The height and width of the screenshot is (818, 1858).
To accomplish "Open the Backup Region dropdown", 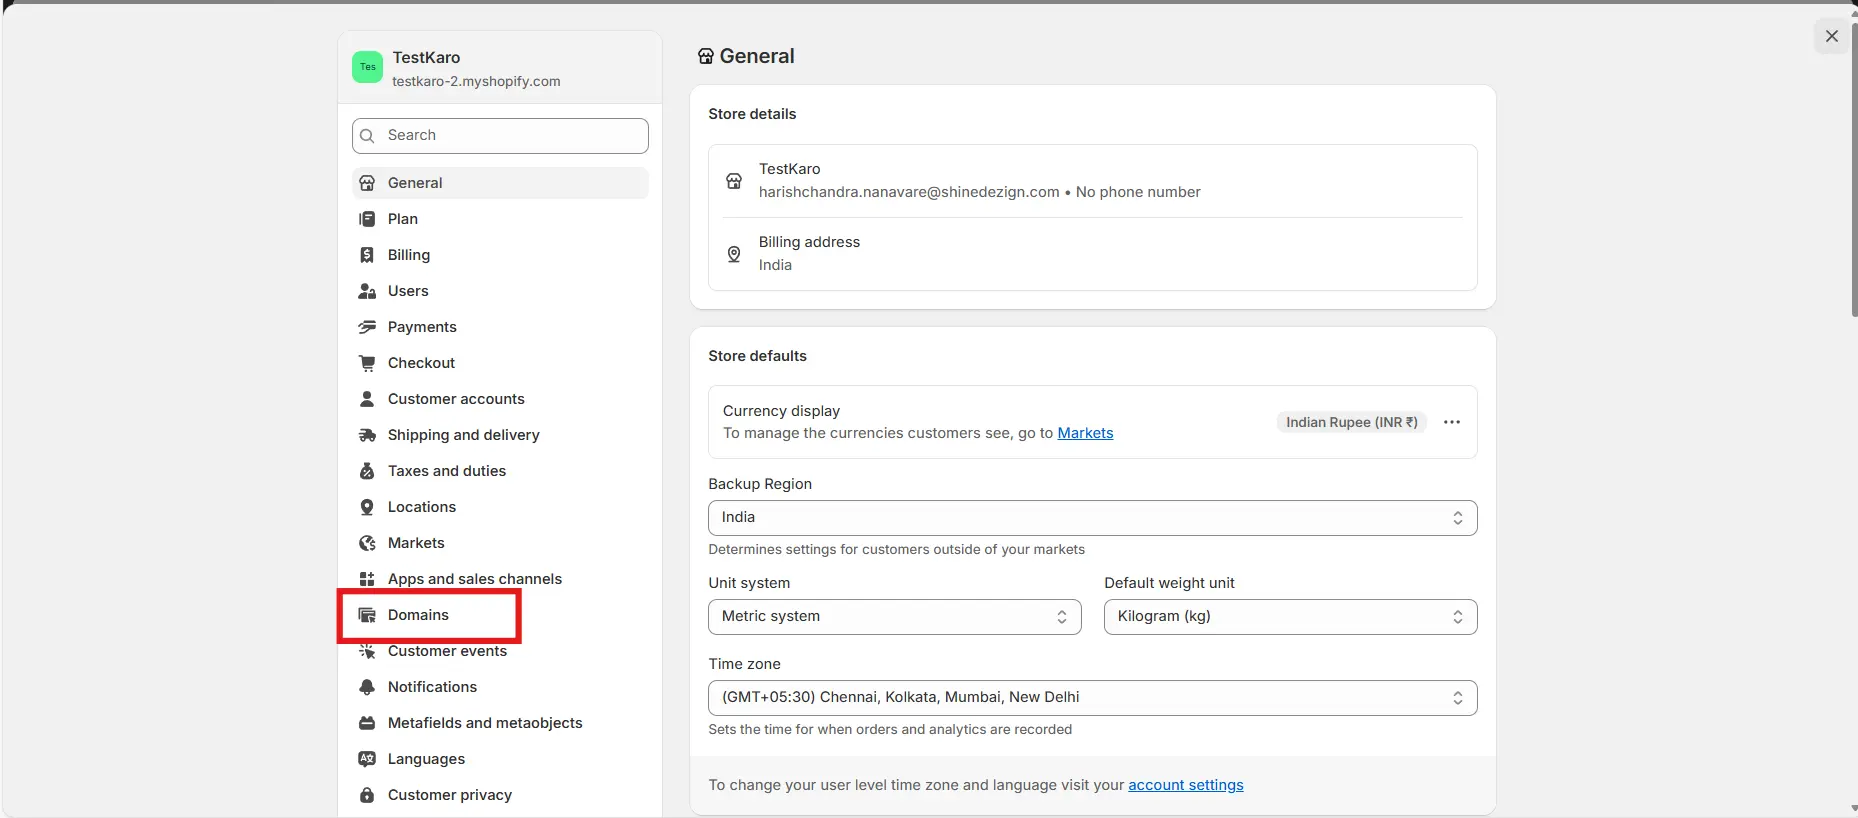I will click(1091, 518).
